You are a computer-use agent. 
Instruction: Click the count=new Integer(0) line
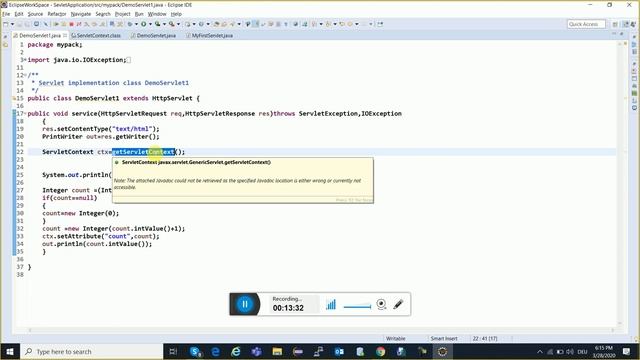(81, 213)
